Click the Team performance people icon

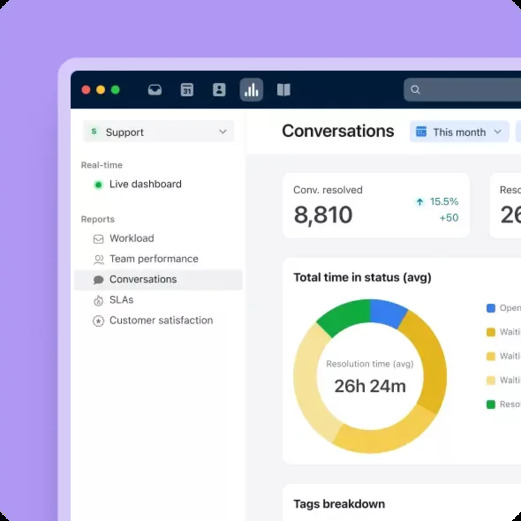coord(98,259)
